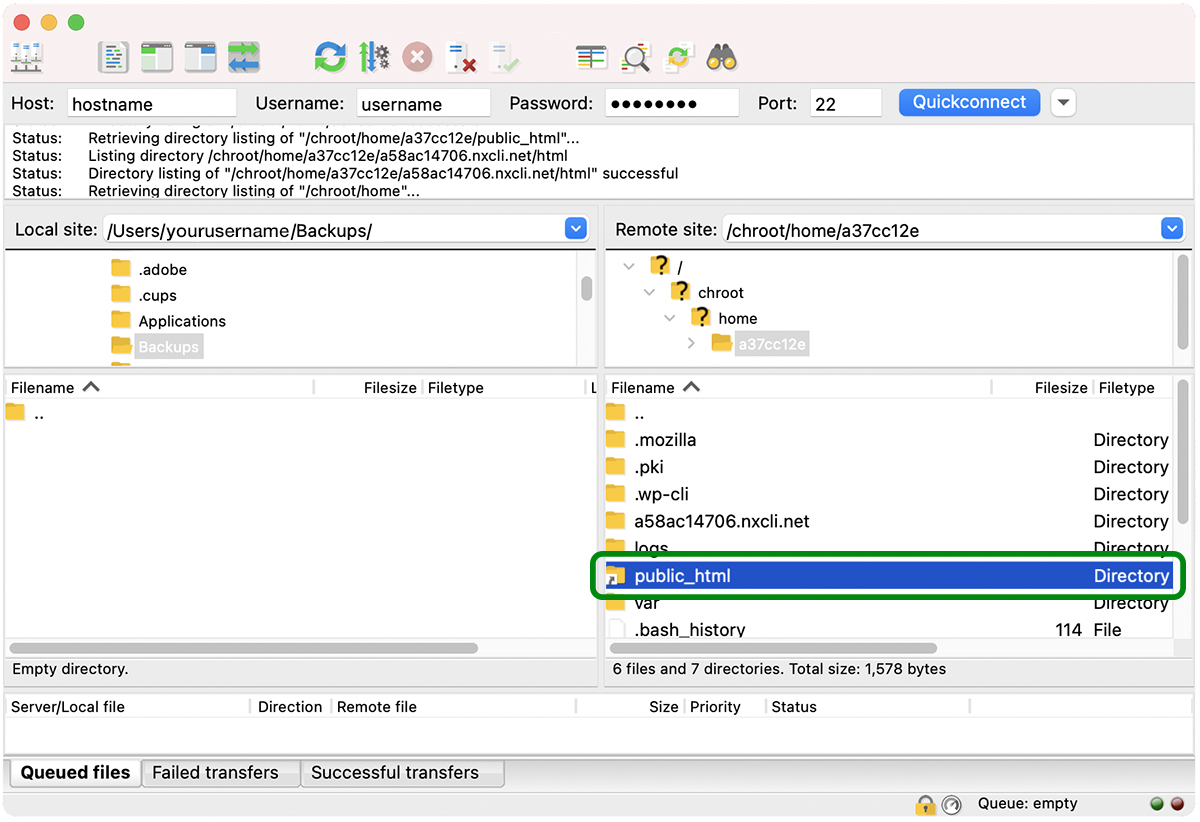Refresh the file and folder listings
This screenshot has height=822, width=1200.
click(x=330, y=57)
